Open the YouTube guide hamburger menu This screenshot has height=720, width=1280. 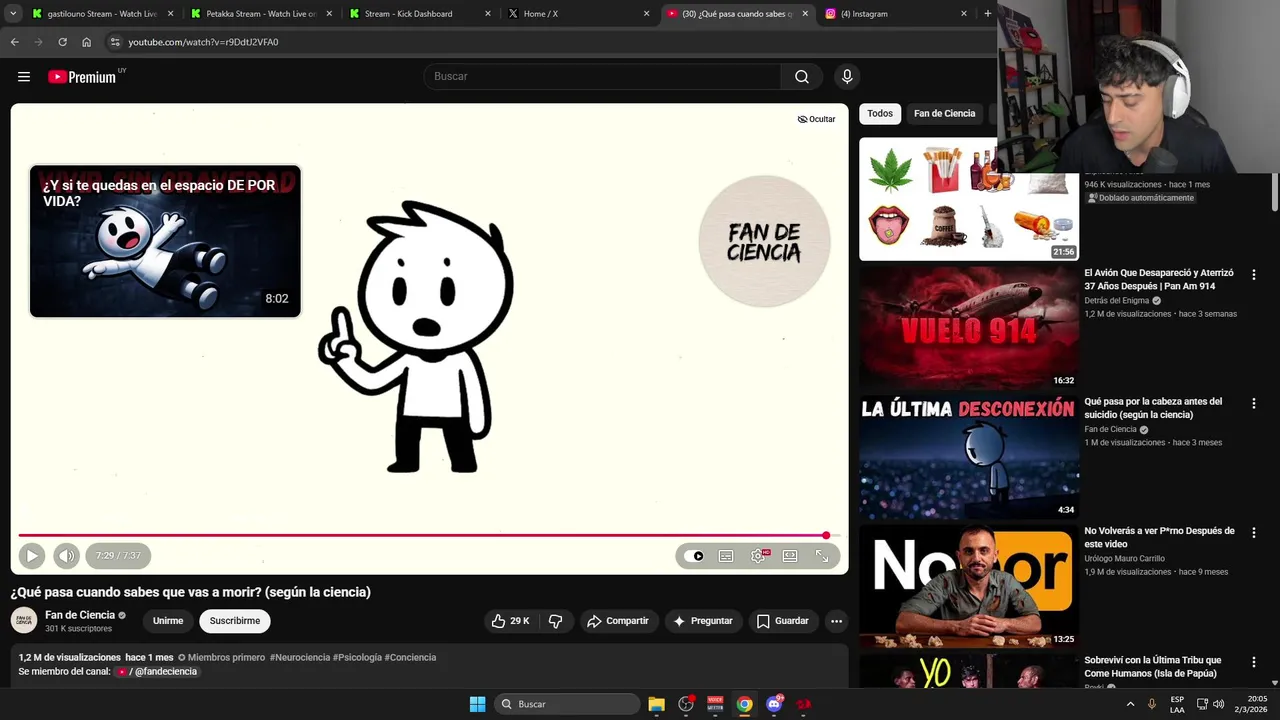[24, 77]
